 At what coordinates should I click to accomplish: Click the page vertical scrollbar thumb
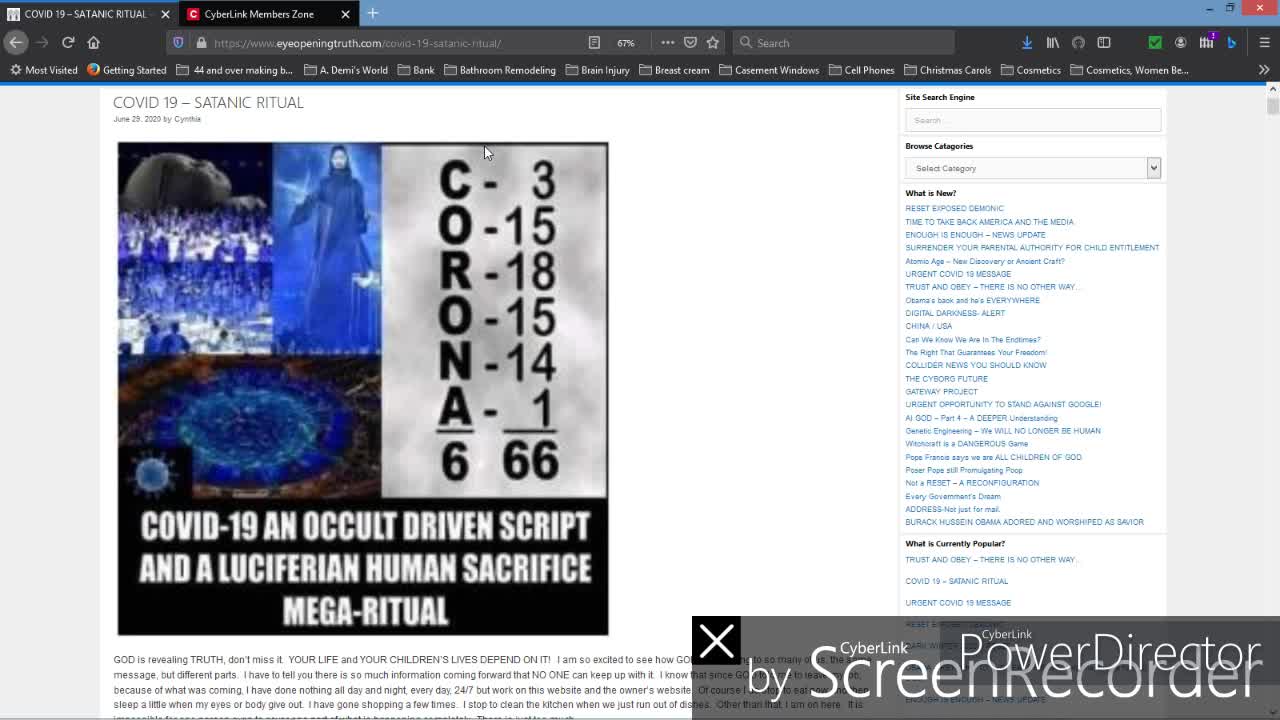(1272, 106)
